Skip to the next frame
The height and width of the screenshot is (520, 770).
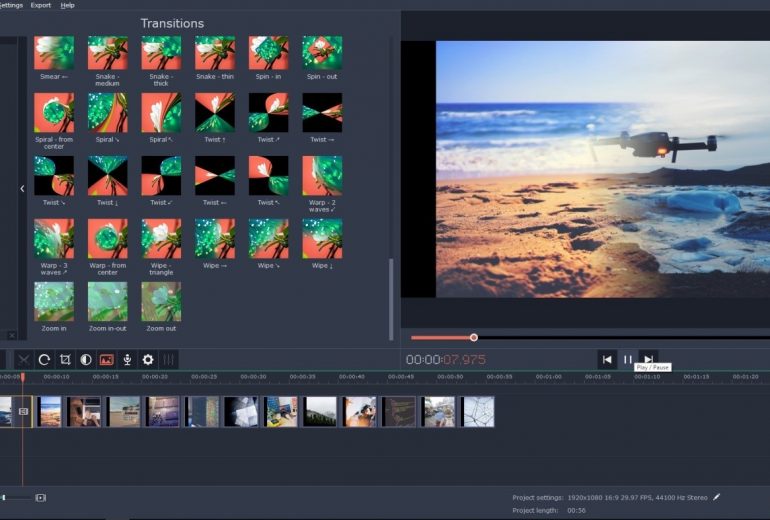coord(648,360)
